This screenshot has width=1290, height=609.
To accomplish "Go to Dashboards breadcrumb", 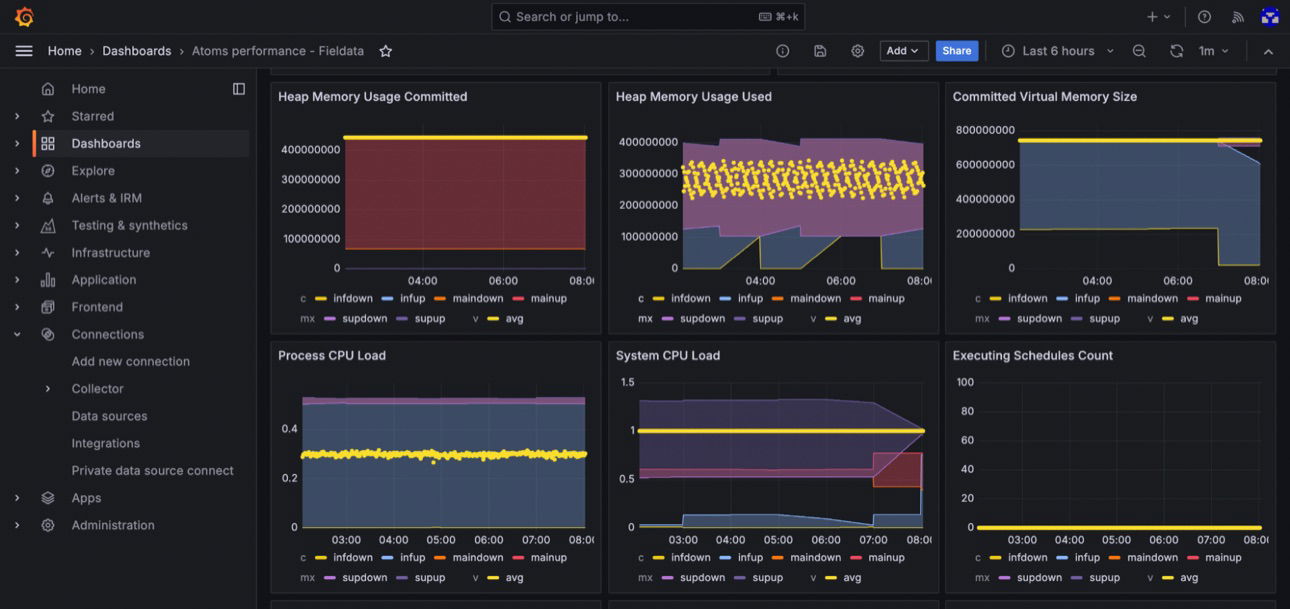I will [137, 51].
